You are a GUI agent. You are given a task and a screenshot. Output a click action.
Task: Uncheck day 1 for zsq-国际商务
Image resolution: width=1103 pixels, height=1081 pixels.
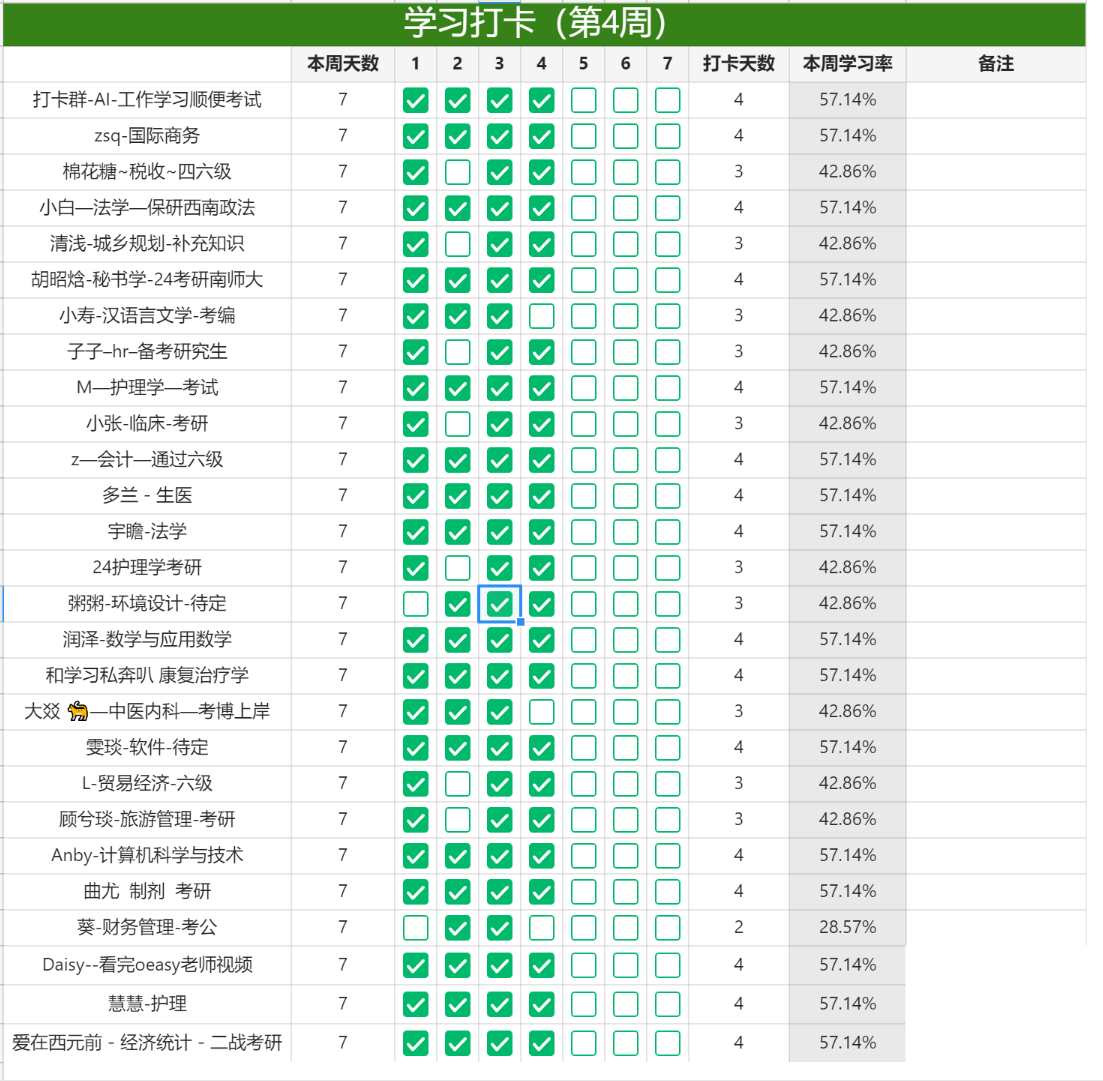pos(414,135)
